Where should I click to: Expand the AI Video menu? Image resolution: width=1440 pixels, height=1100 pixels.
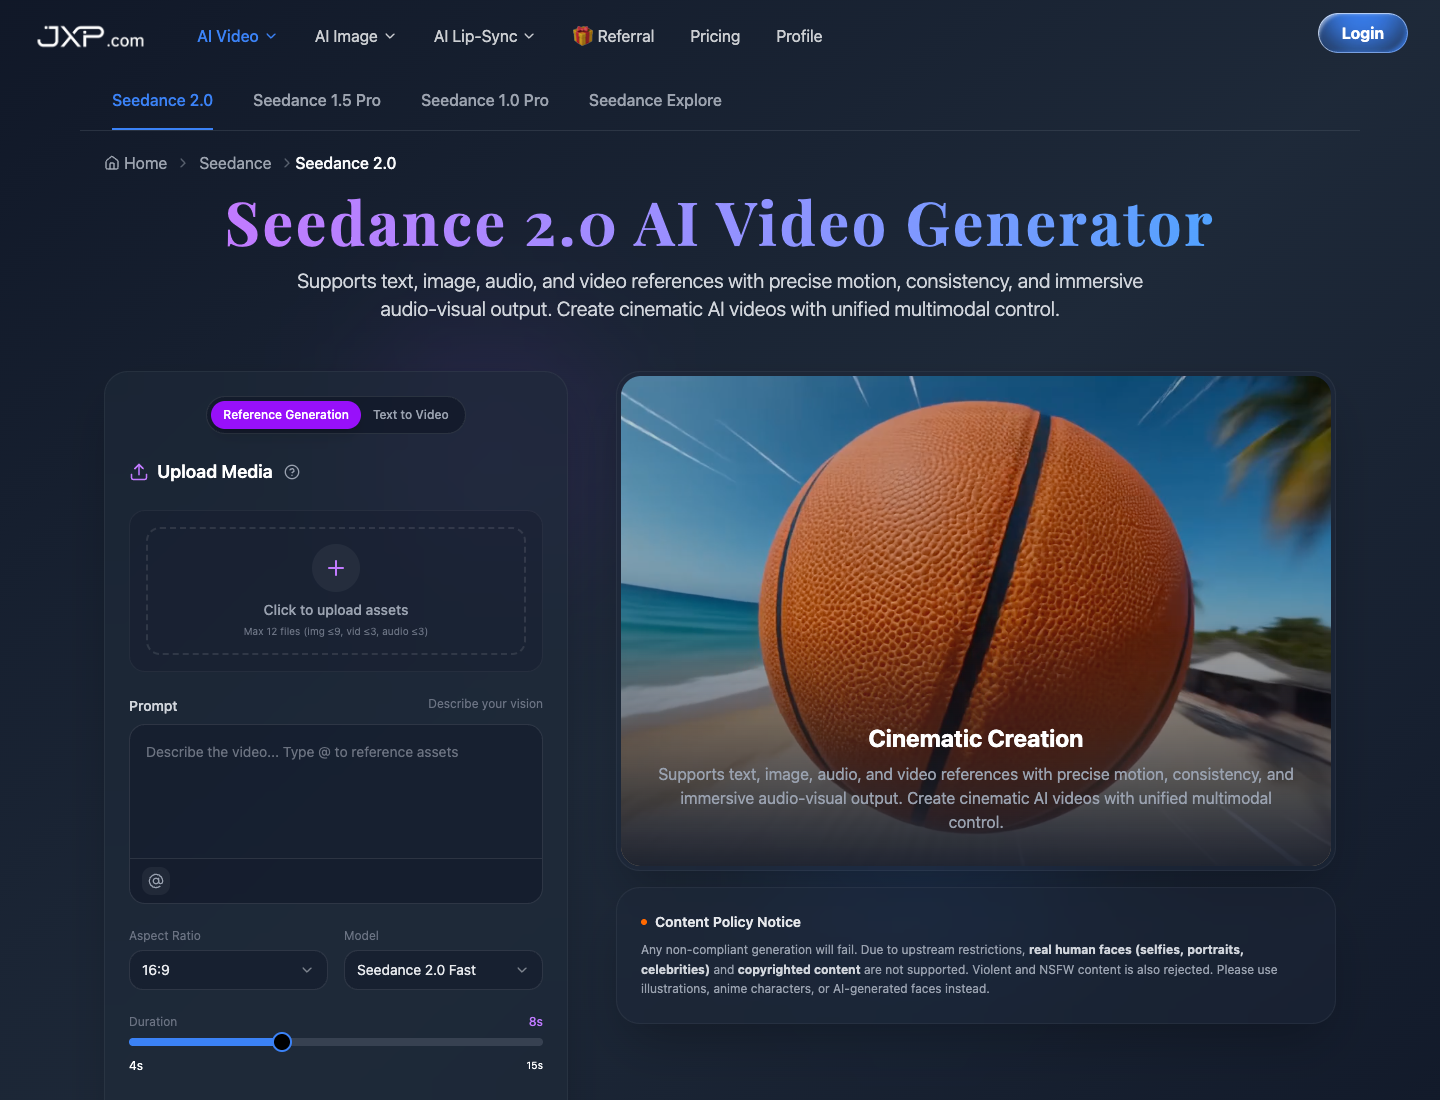tap(237, 36)
